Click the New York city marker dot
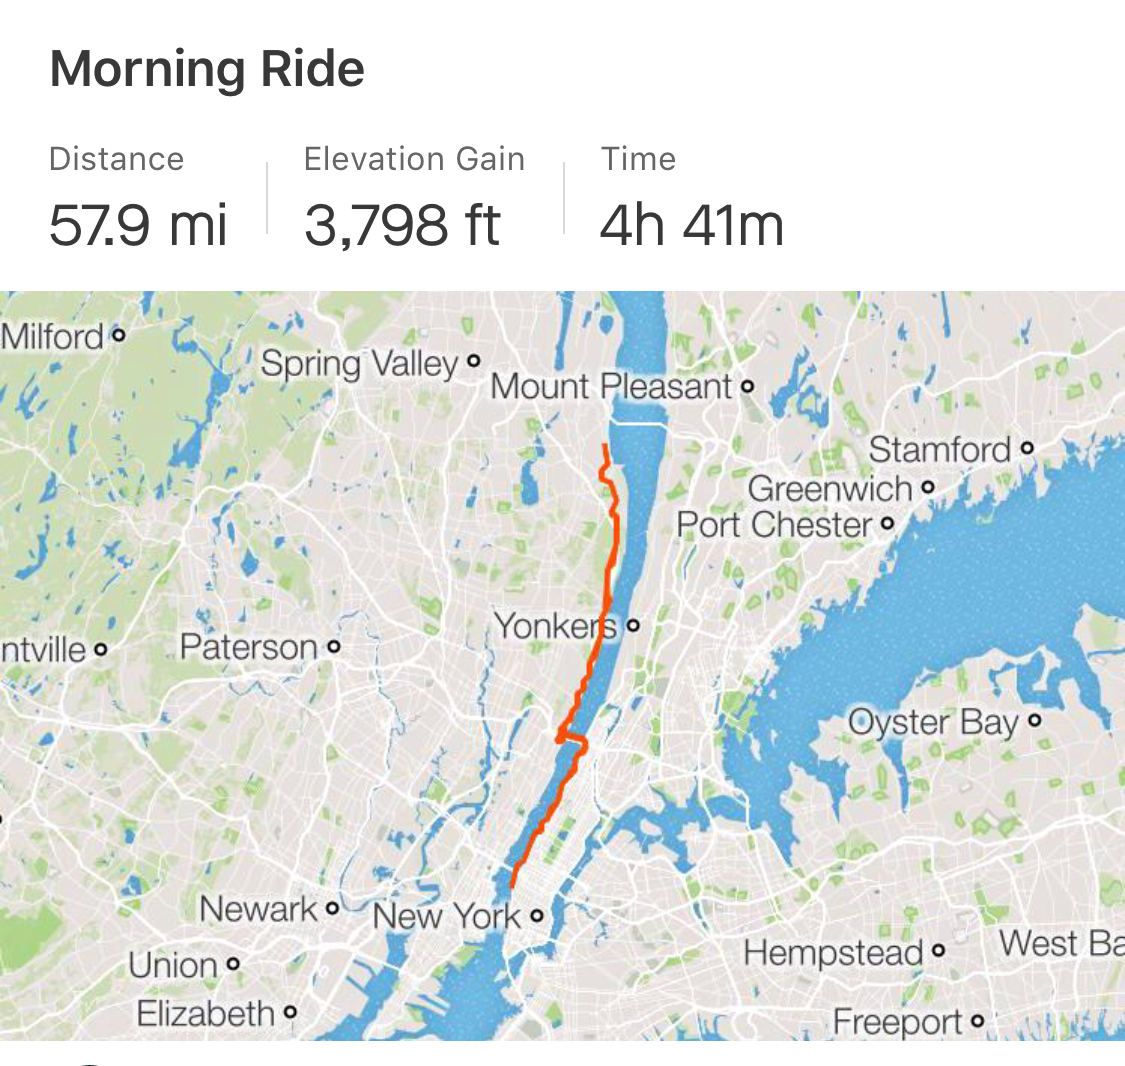 [537, 915]
